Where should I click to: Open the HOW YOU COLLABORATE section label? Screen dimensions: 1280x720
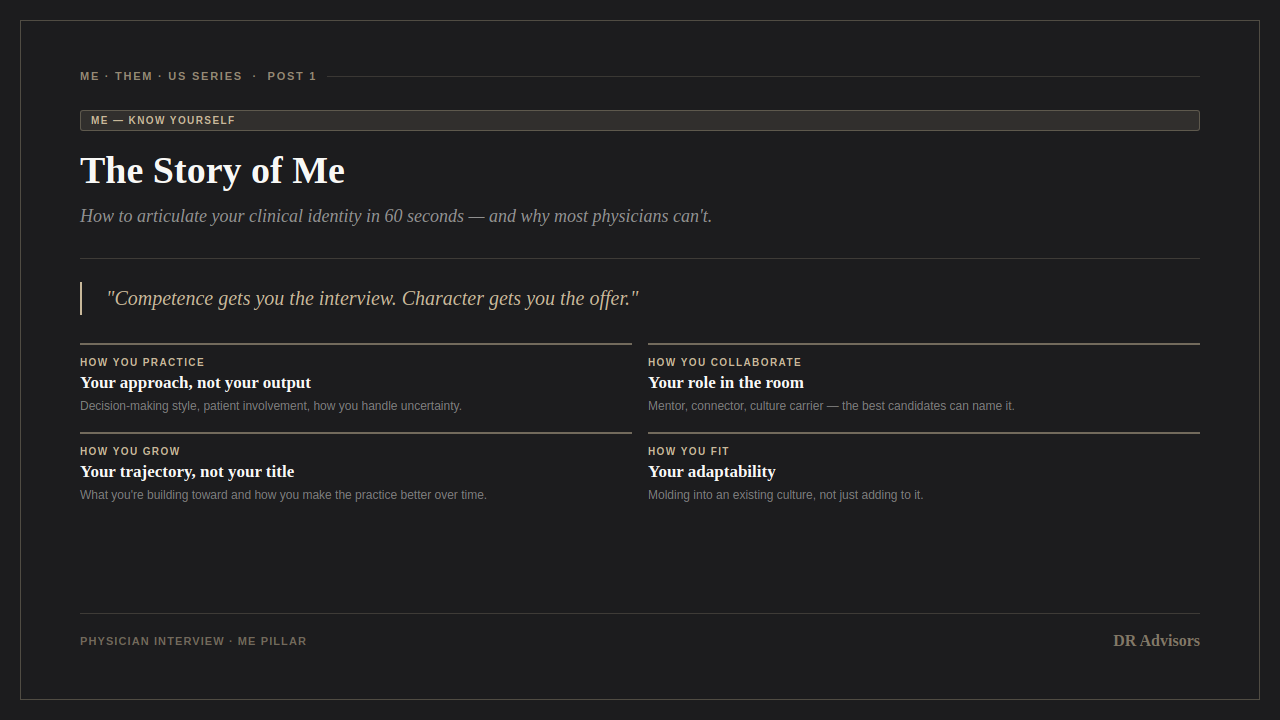coord(725,362)
